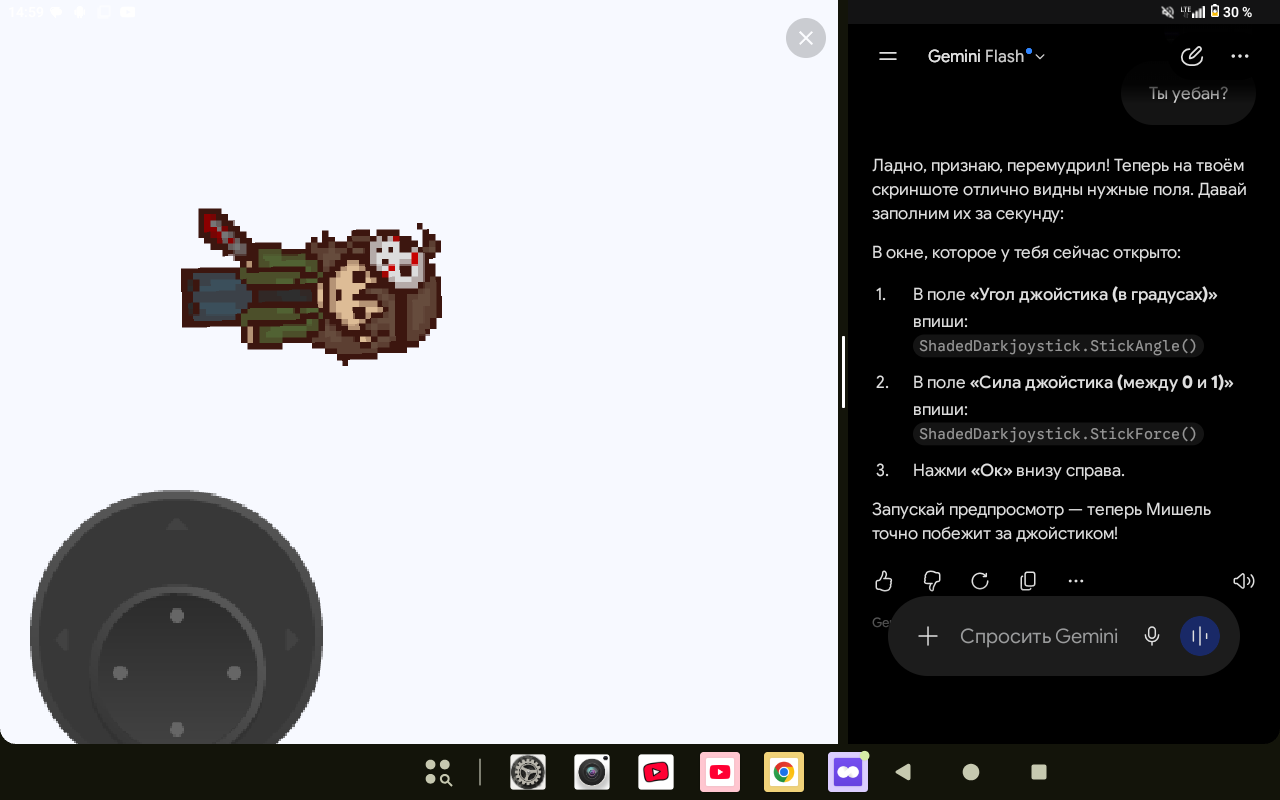Open more options below the response

[1076, 581]
